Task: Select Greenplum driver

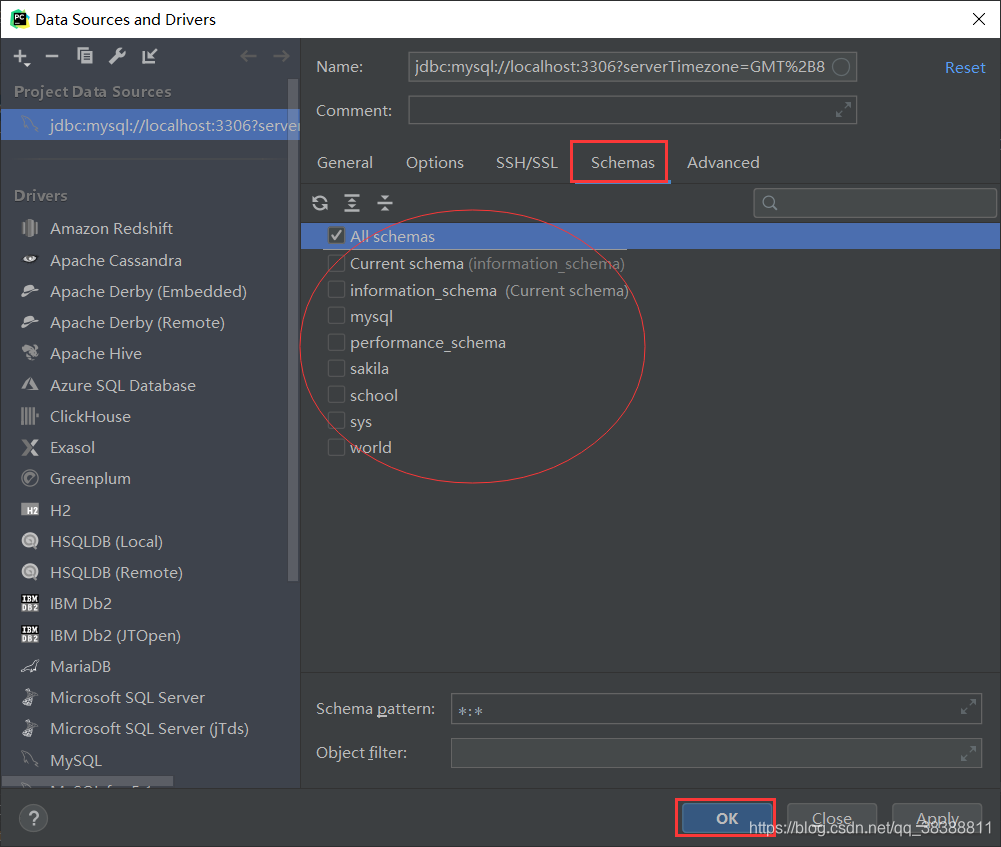Action: 90,479
